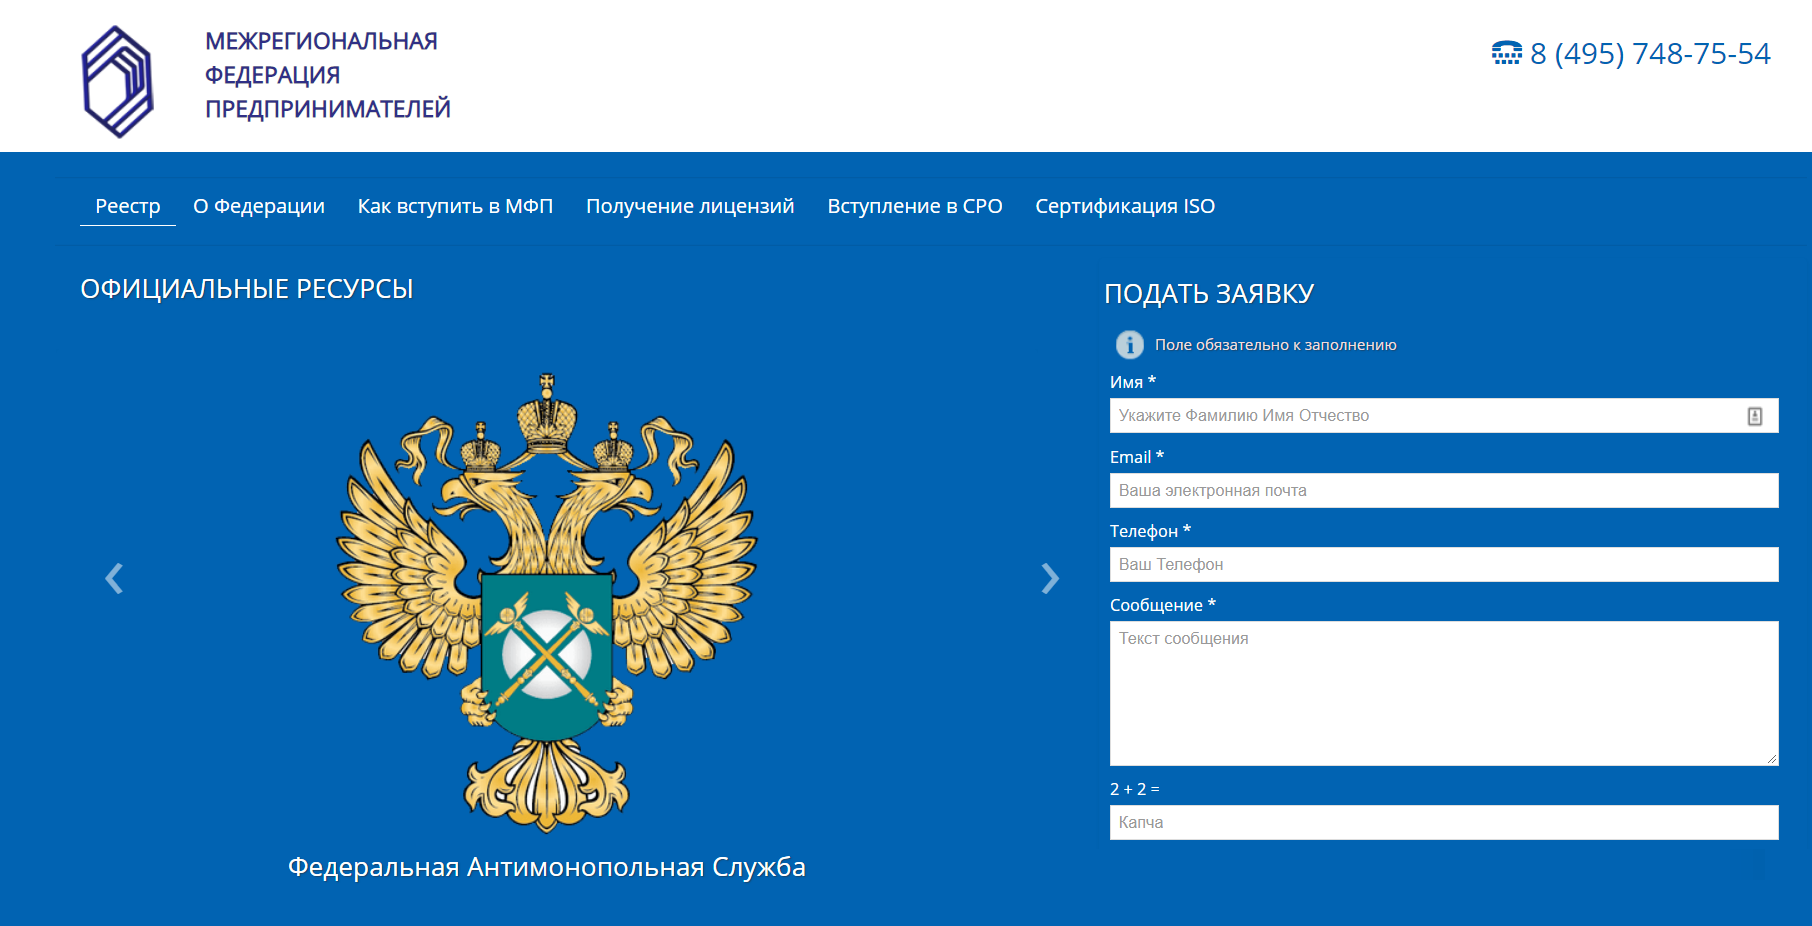Open Получение лицензий page
Screen dimensions: 1812x926
tap(690, 206)
